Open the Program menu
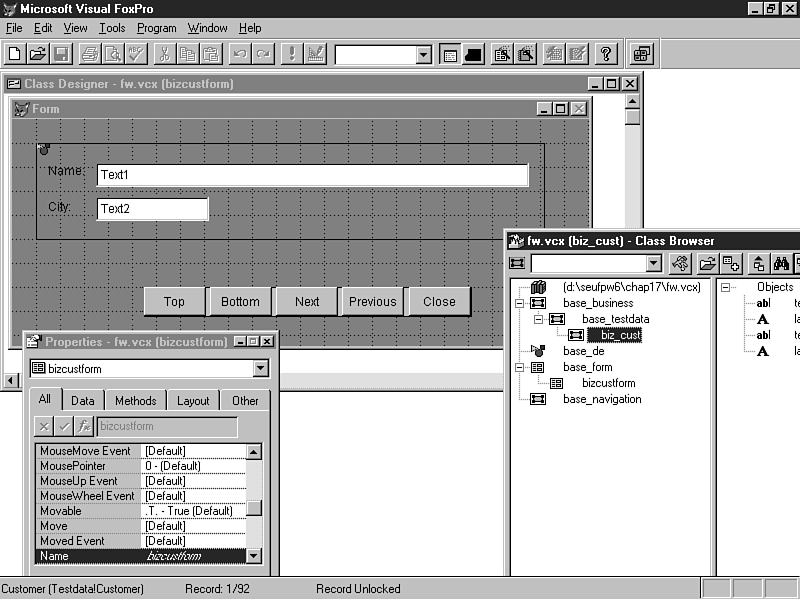Viewport: 800px width, 600px height. click(x=156, y=28)
